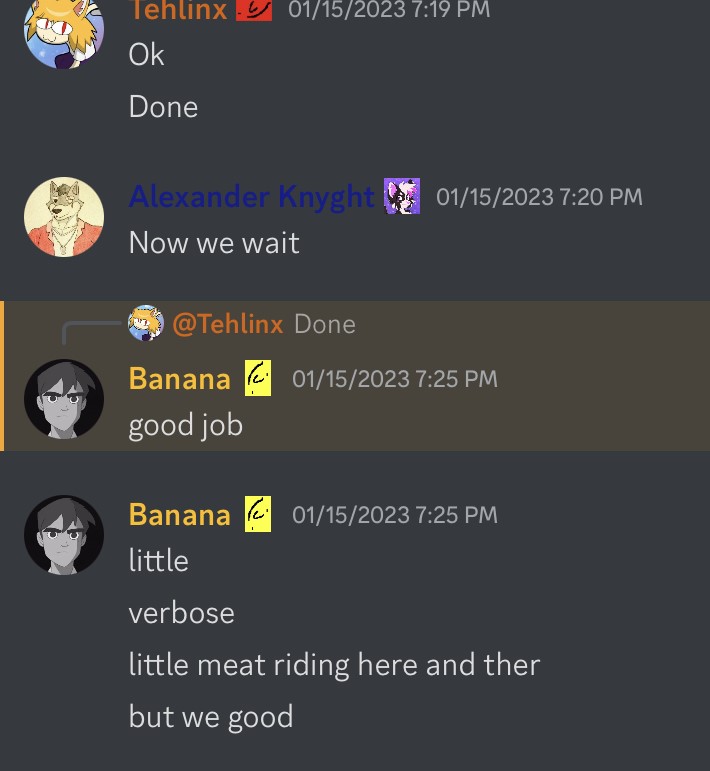Select the "little meat riding here and ther" message
Viewport: 710px width, 771px height.
click(x=334, y=665)
